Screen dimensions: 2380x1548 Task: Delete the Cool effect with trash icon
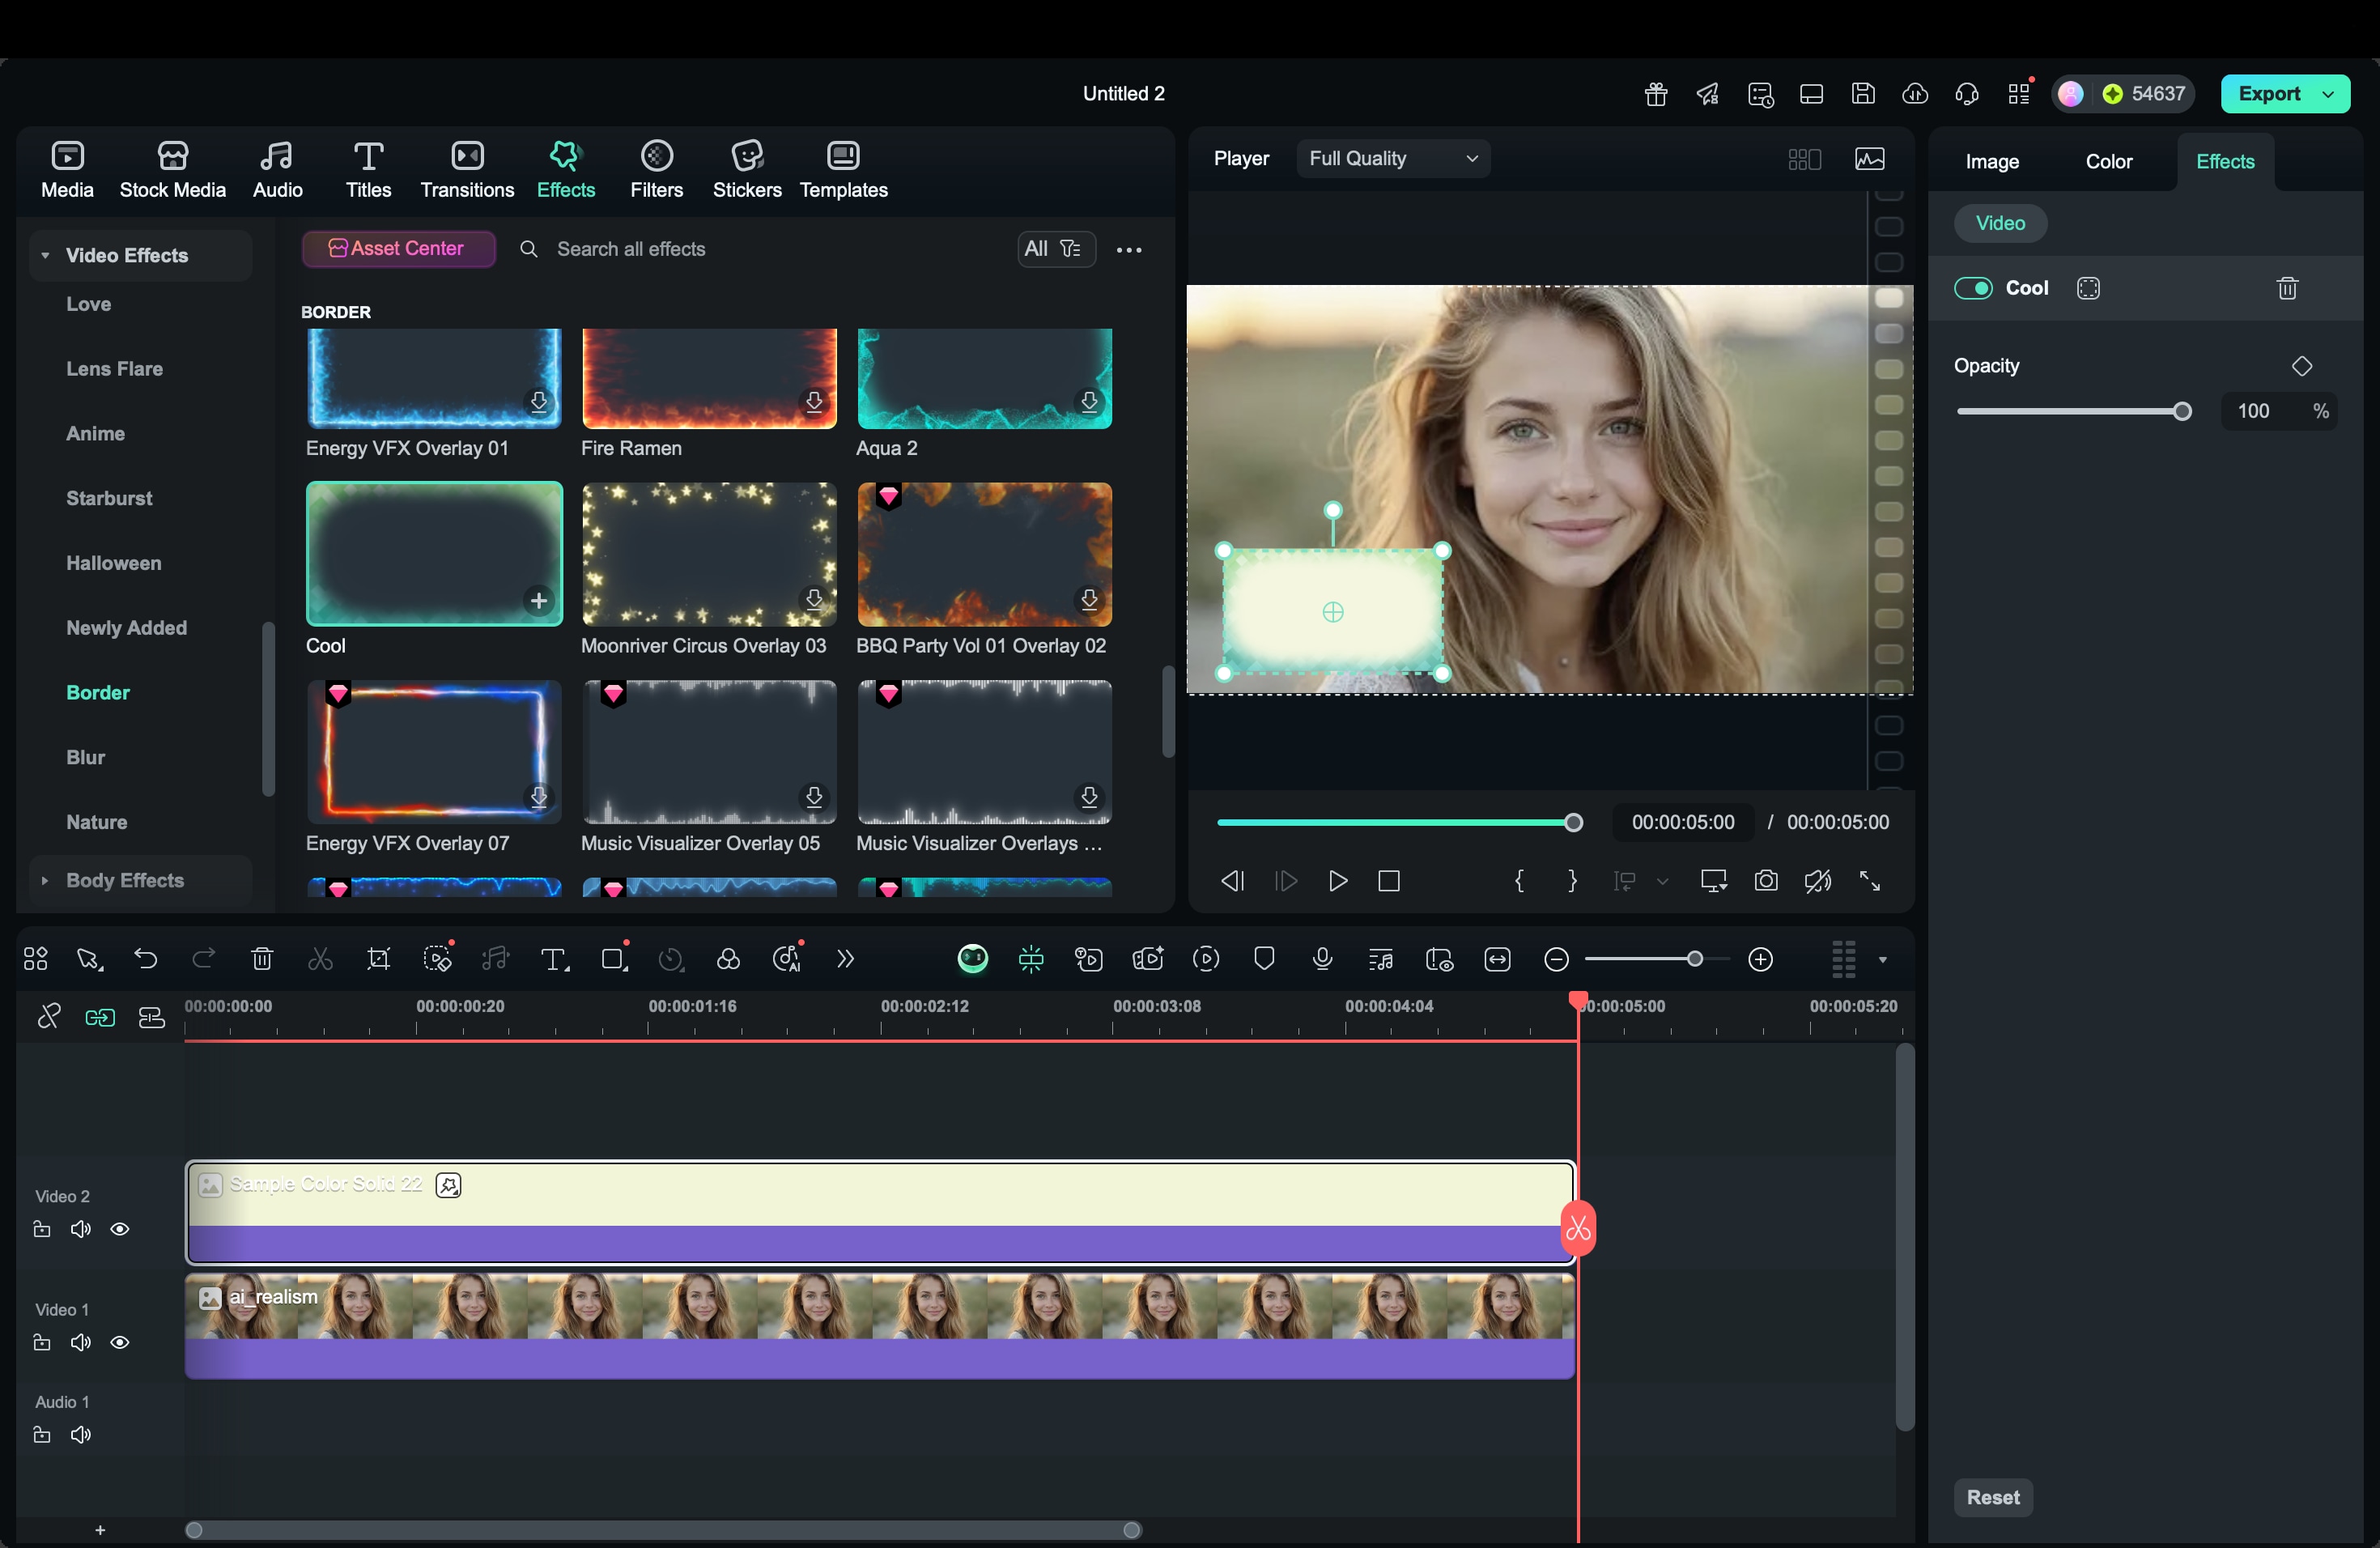click(2287, 289)
